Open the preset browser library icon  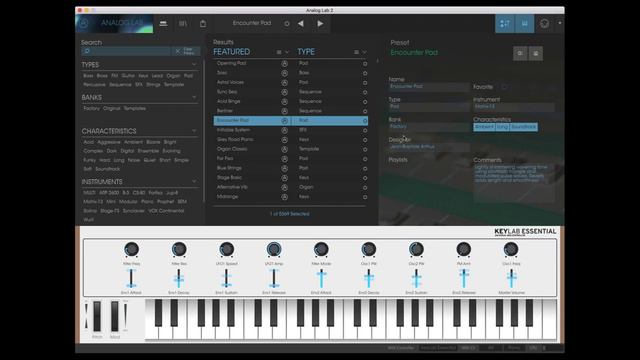pos(183,24)
